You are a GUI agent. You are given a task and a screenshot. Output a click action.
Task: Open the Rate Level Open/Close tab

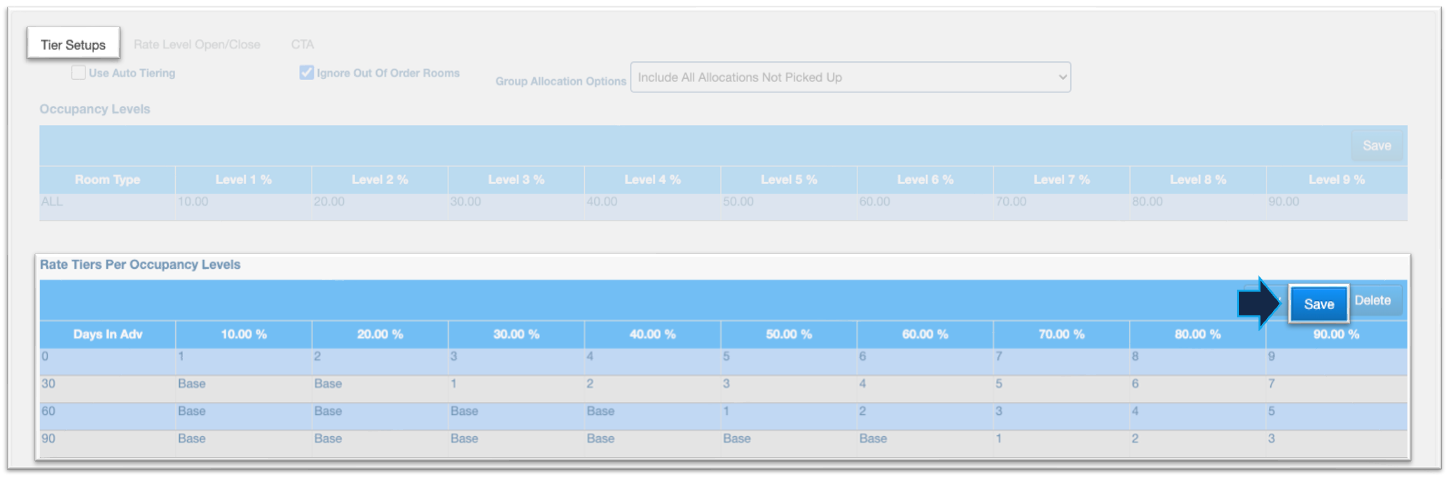tap(197, 45)
